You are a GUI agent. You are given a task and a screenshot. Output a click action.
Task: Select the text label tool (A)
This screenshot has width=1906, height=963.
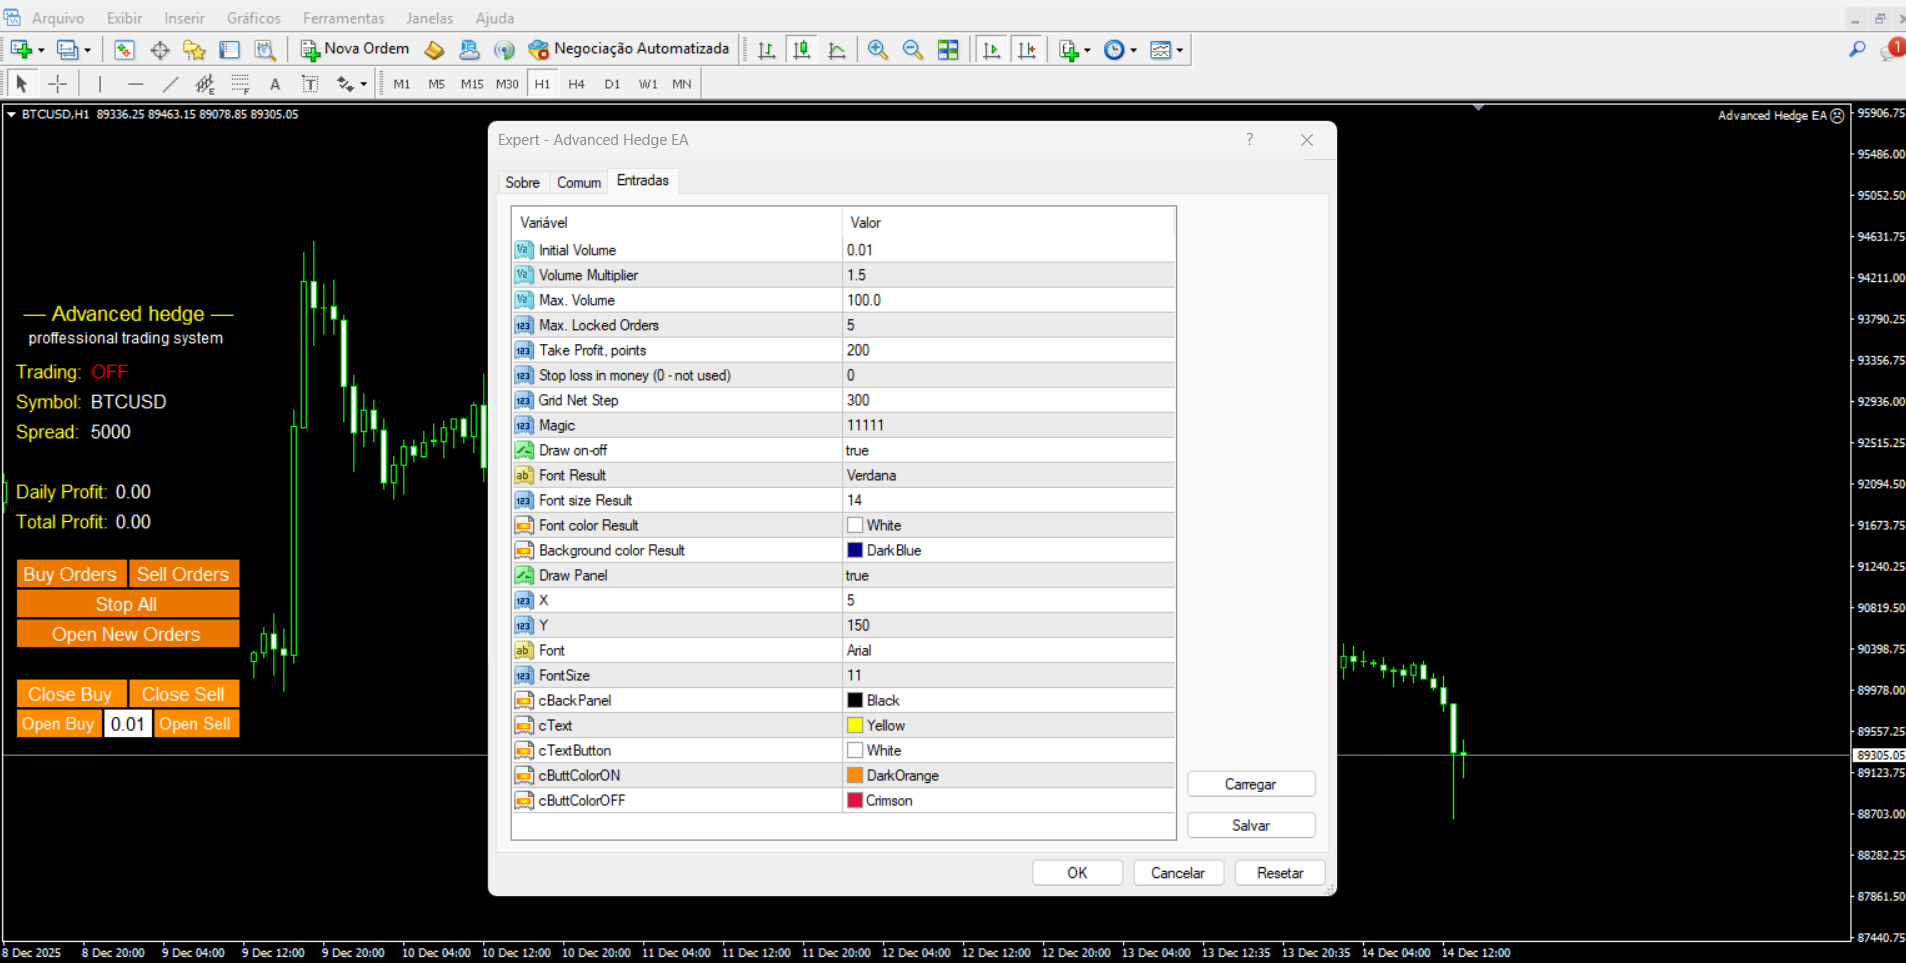[x=275, y=84]
